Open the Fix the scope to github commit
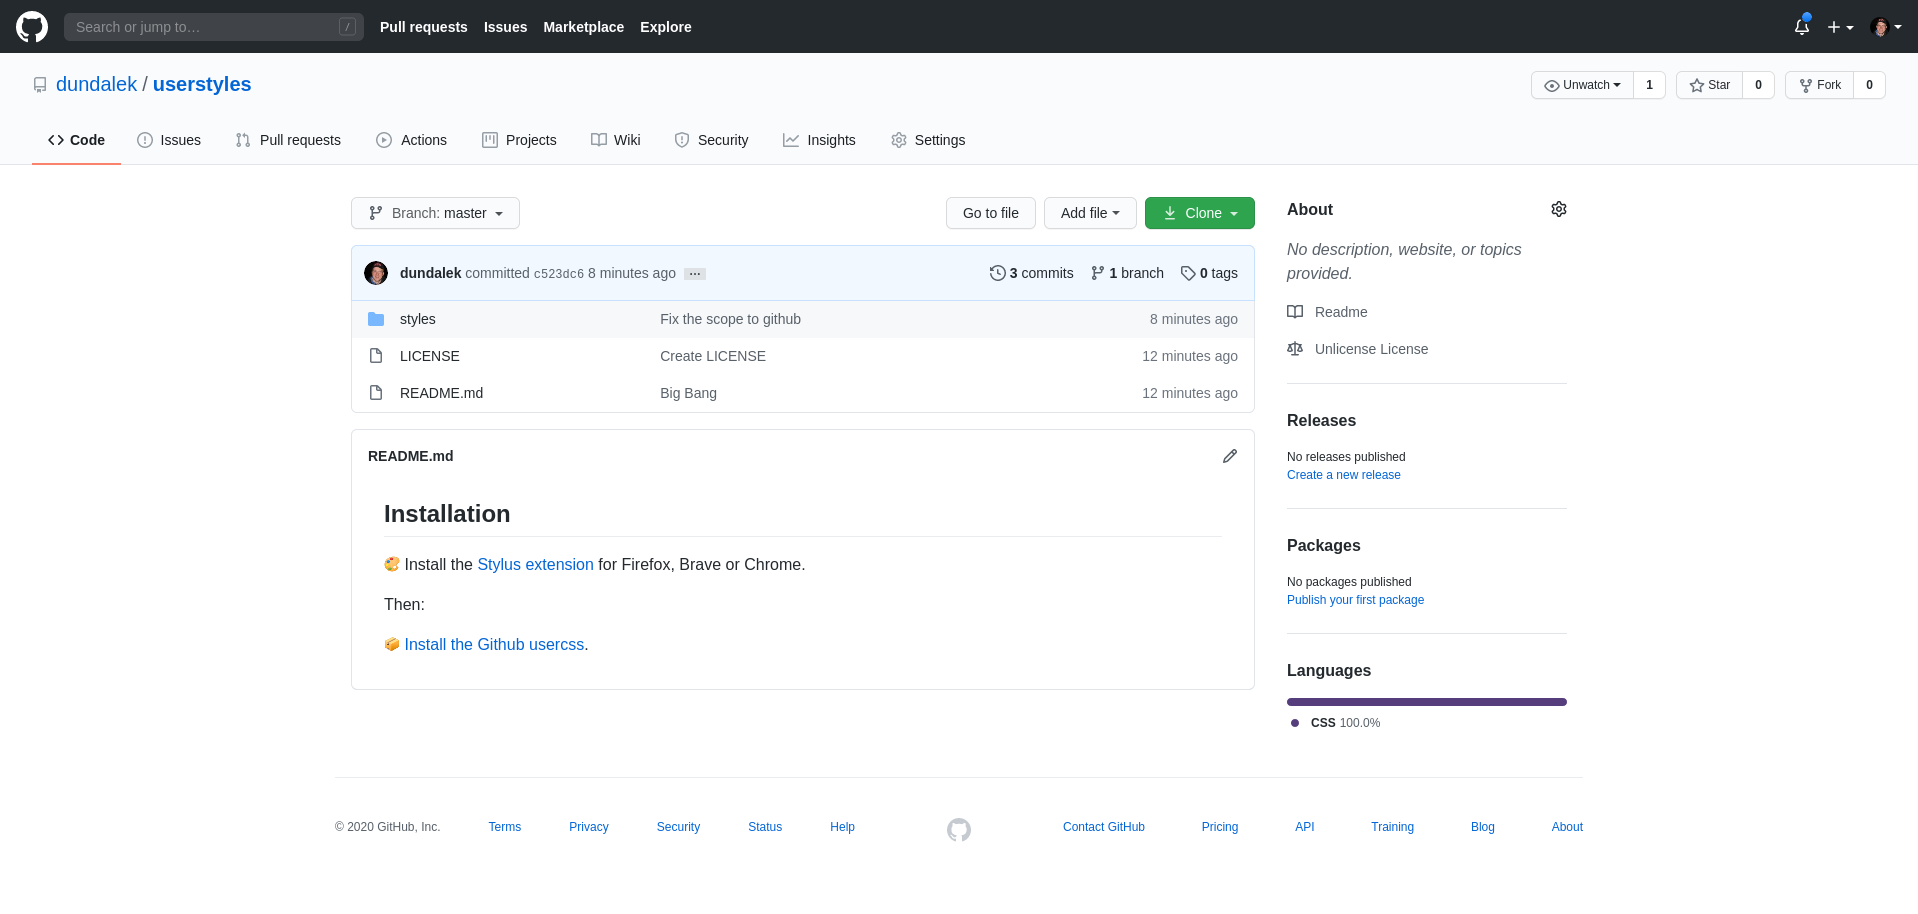Screen dimensions: 1918x914 pyautogui.click(x=730, y=319)
